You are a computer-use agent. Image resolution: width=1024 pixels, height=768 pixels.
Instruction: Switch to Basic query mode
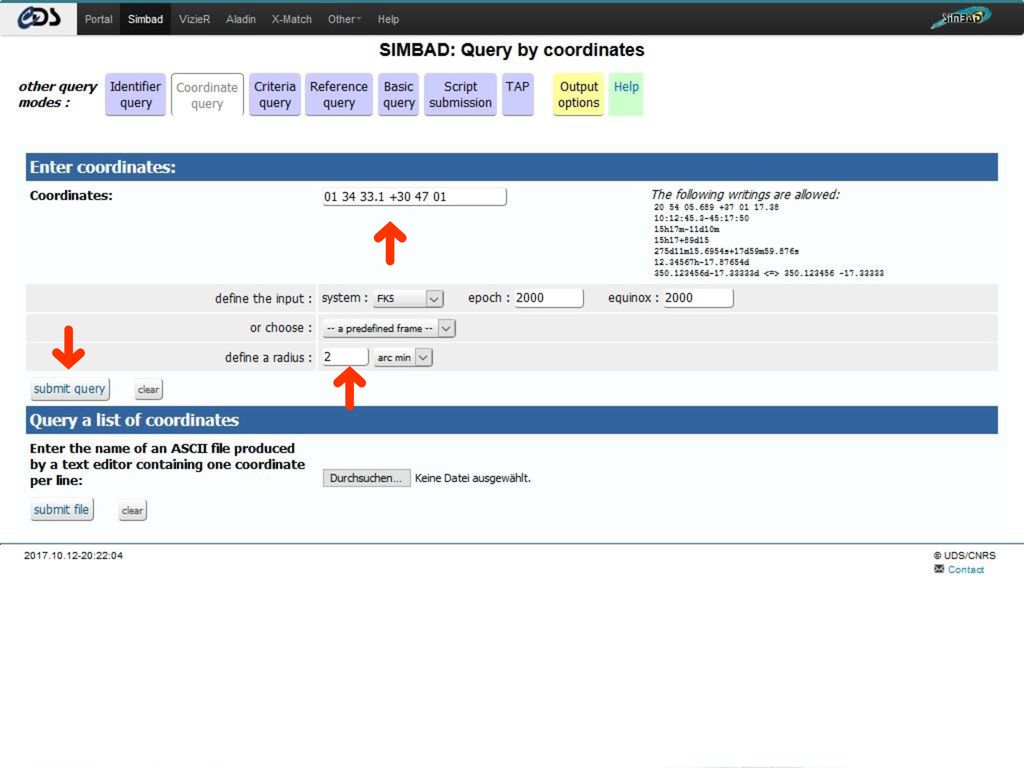click(x=398, y=95)
